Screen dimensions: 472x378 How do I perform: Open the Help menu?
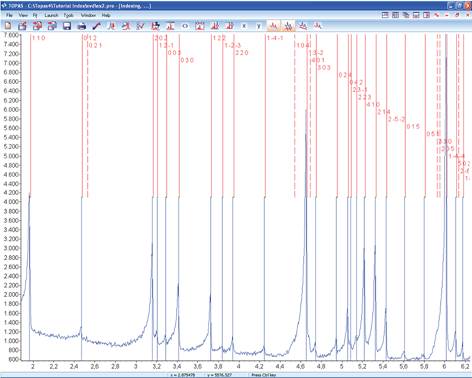tap(106, 15)
